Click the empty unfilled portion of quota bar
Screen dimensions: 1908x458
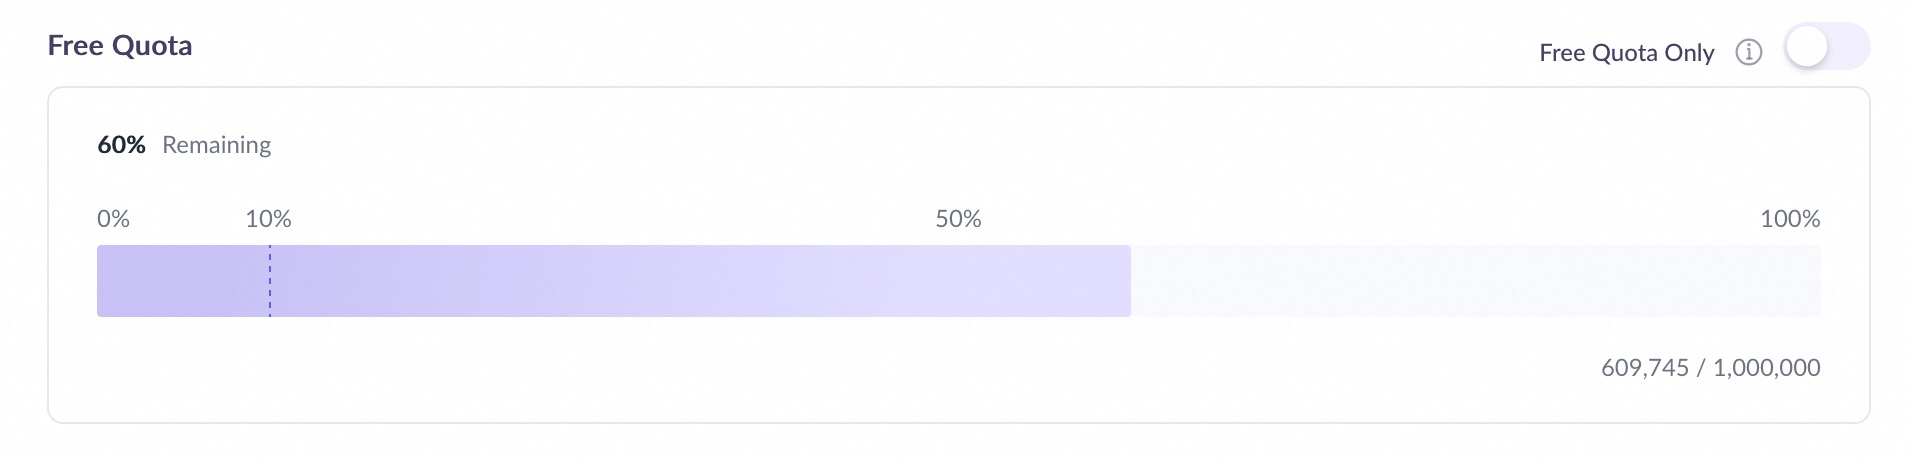(x=1475, y=281)
